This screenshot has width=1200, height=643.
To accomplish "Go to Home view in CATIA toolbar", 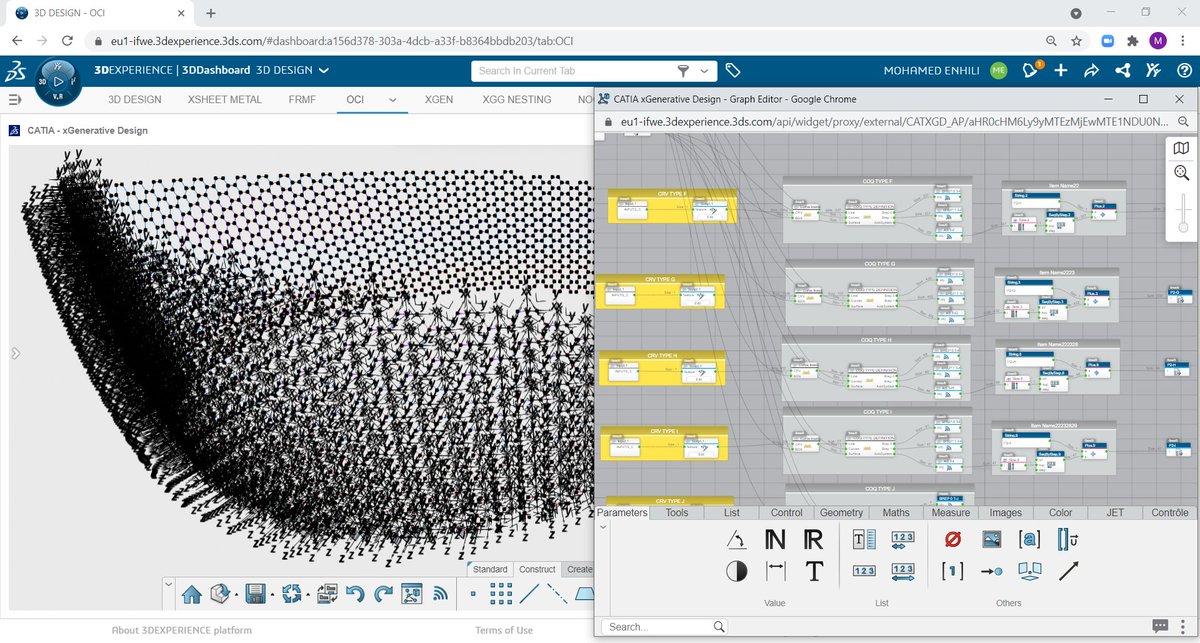I will point(192,594).
